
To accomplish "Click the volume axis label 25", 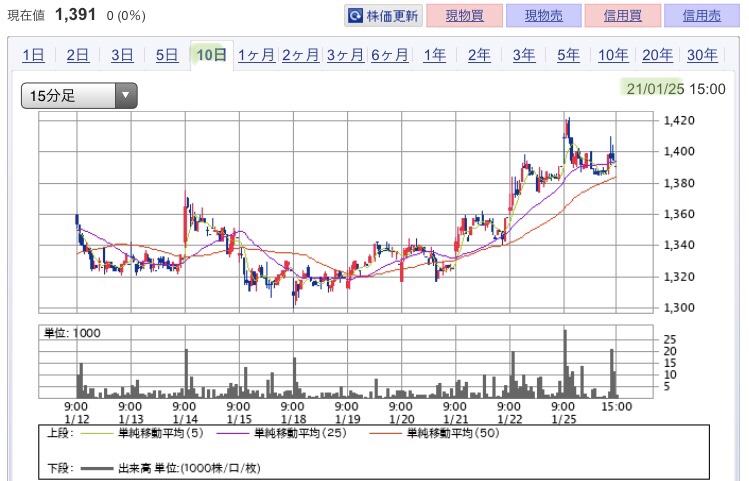I will click(x=670, y=340).
